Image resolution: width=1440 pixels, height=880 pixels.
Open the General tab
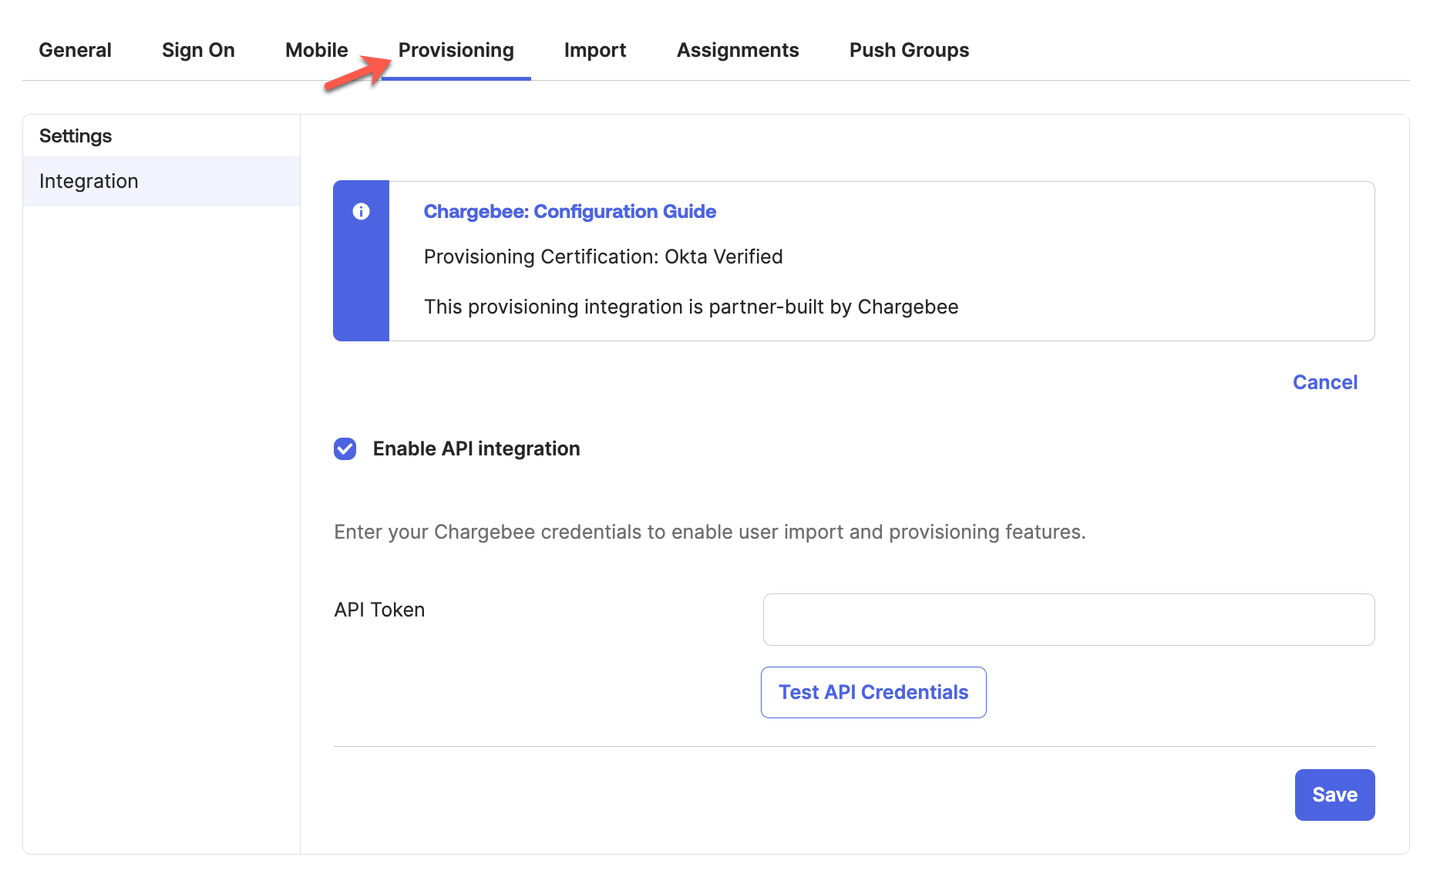75,50
